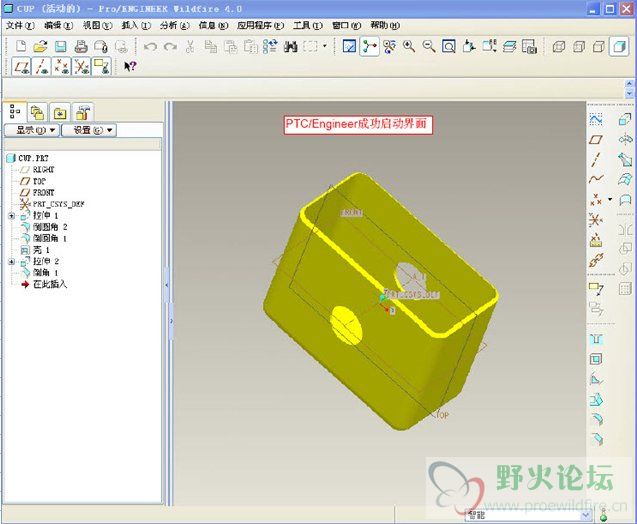The image size is (637, 524).
Task: Open the view manager icon
Action: (x=529, y=46)
